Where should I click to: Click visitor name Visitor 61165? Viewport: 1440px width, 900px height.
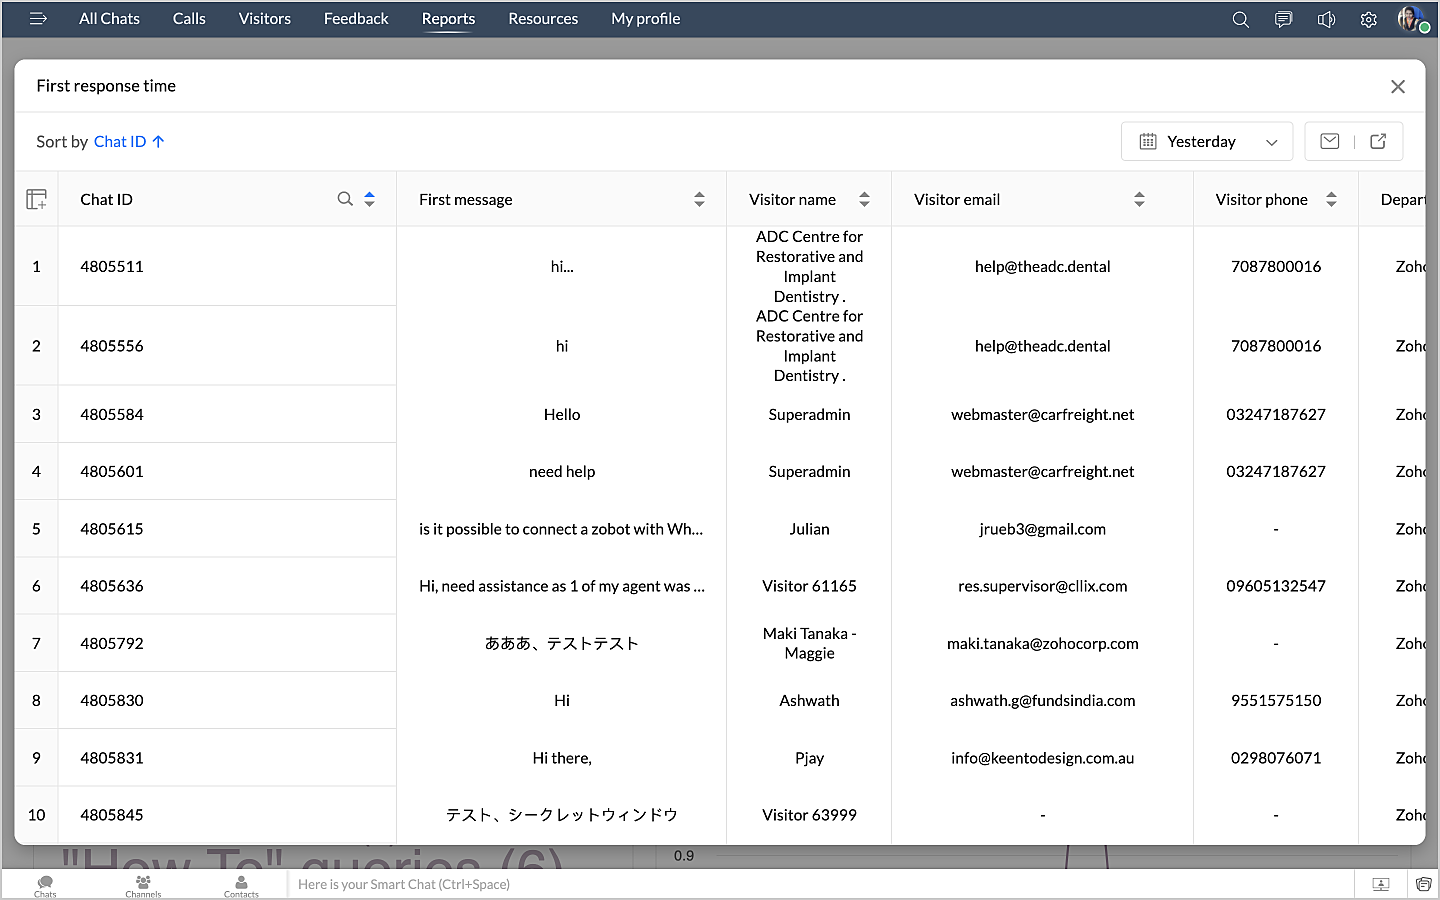coord(809,586)
